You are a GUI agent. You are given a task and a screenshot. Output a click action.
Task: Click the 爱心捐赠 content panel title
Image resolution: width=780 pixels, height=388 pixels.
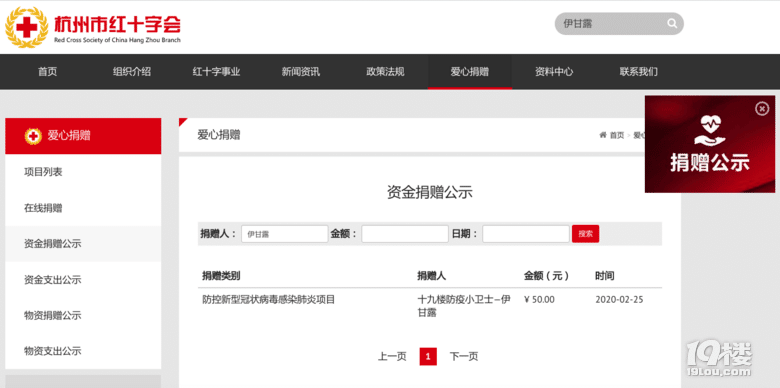tap(219, 135)
